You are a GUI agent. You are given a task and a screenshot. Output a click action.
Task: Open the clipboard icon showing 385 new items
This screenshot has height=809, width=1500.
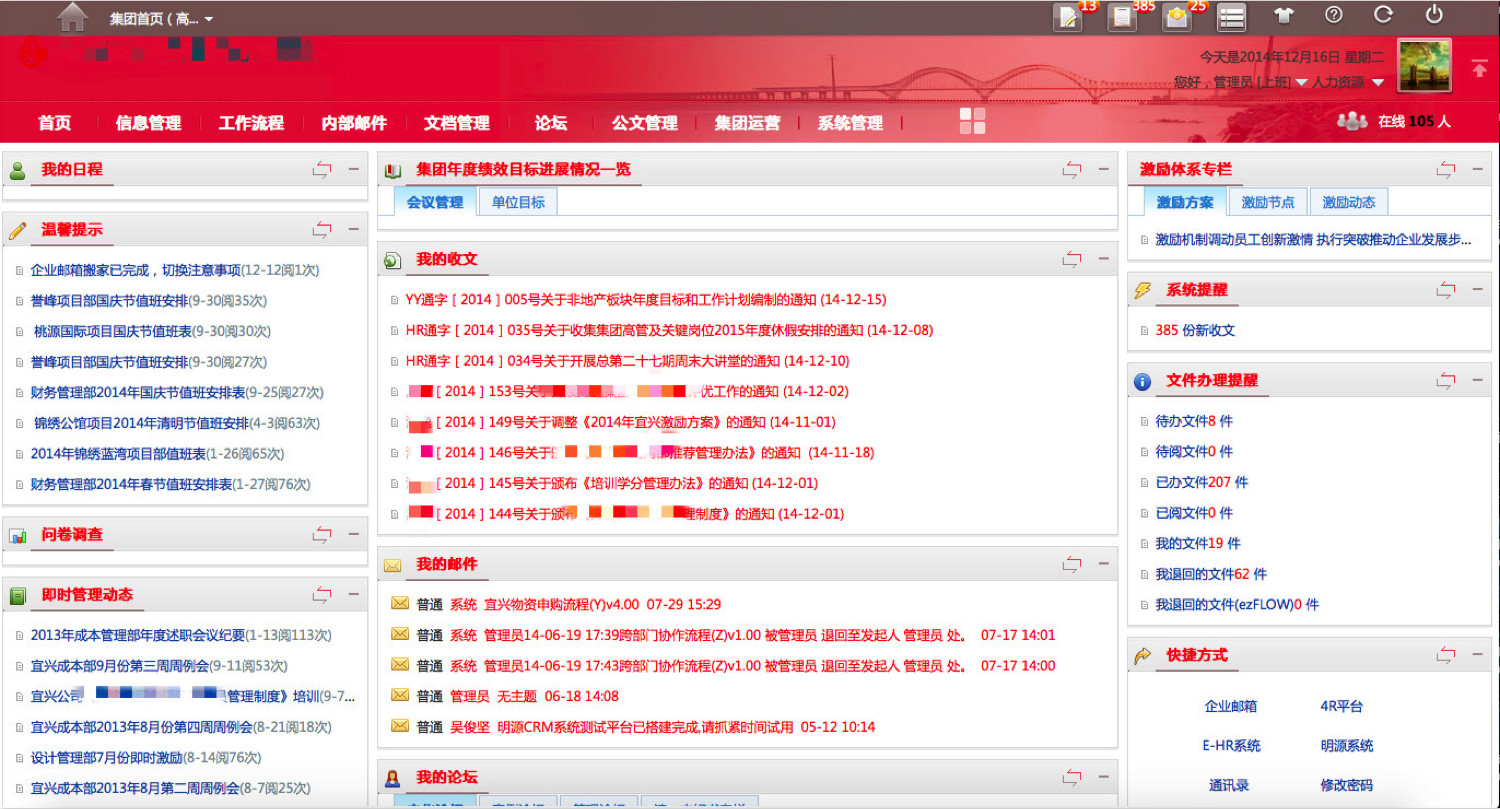pos(1122,18)
